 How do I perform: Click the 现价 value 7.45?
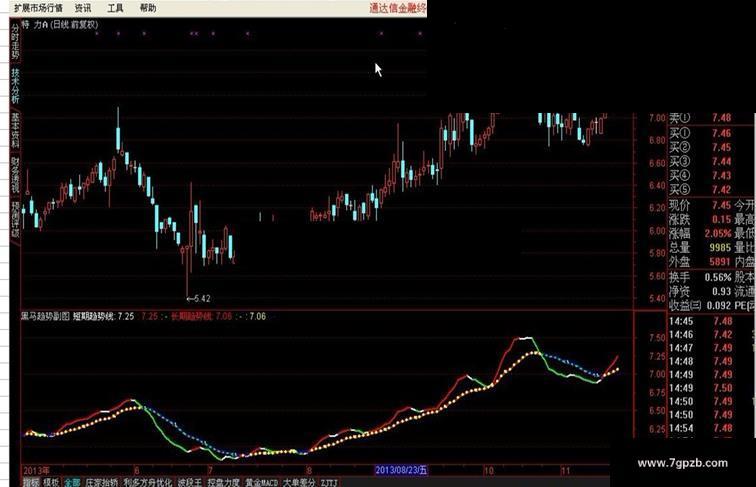721,205
